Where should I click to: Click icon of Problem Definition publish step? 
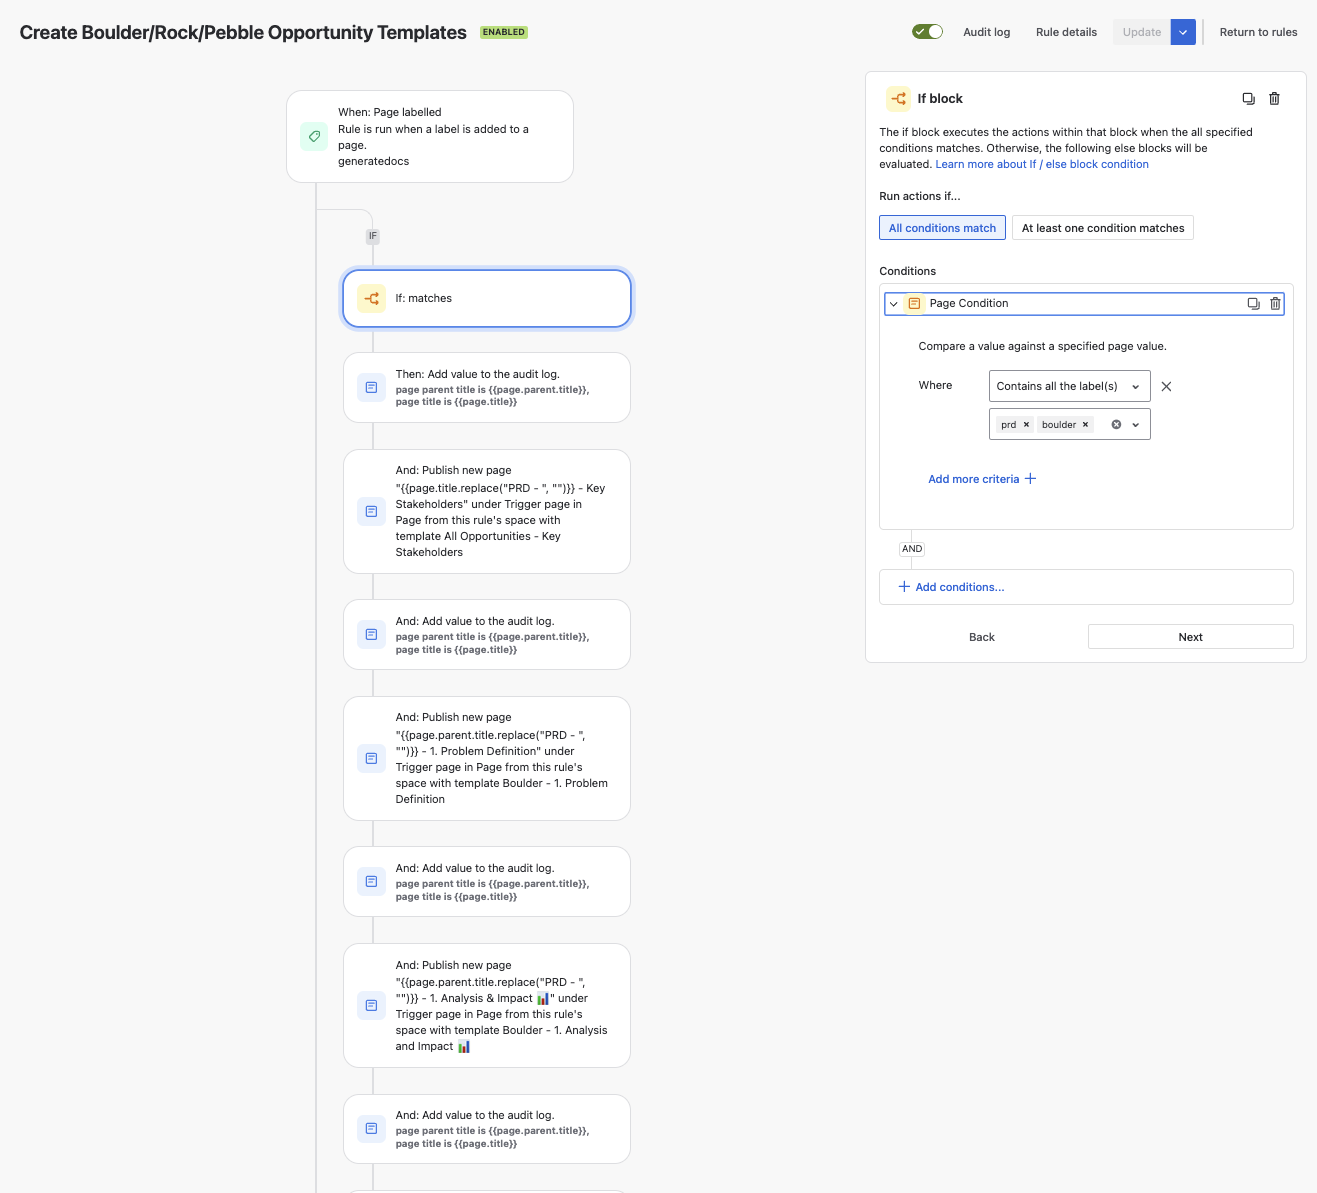pyautogui.click(x=372, y=758)
